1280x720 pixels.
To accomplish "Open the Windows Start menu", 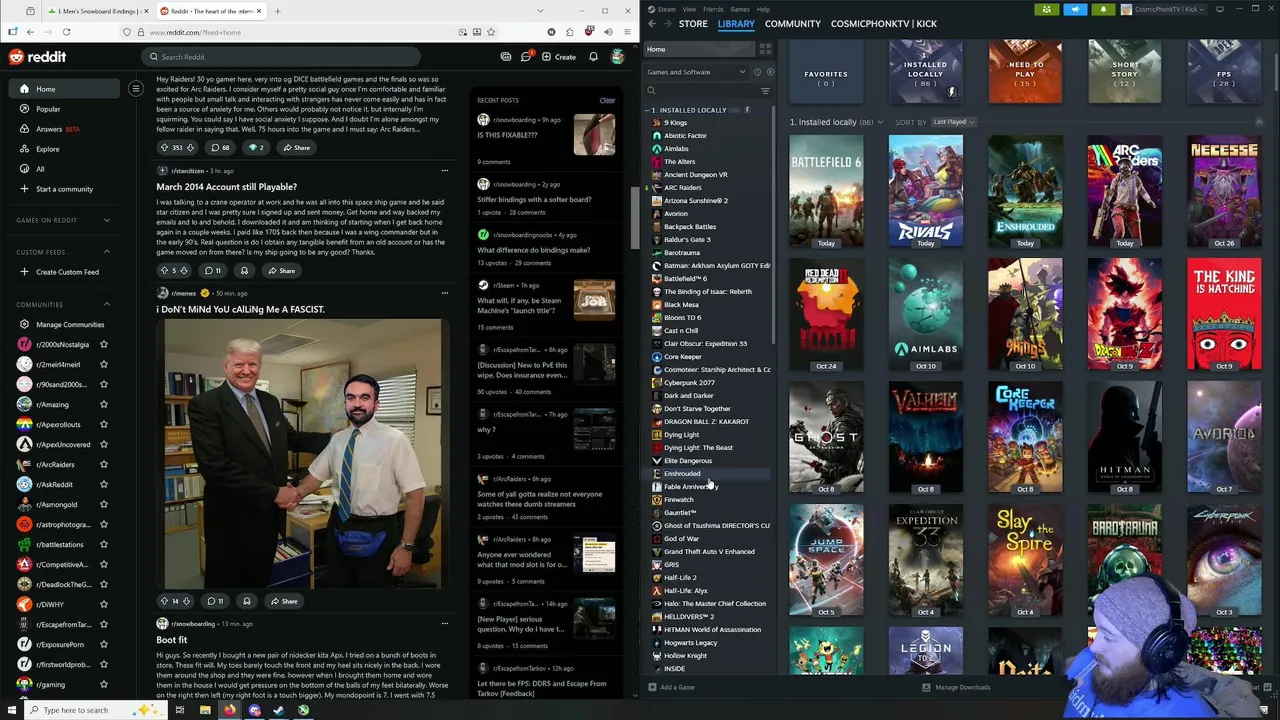I will (x=12, y=710).
